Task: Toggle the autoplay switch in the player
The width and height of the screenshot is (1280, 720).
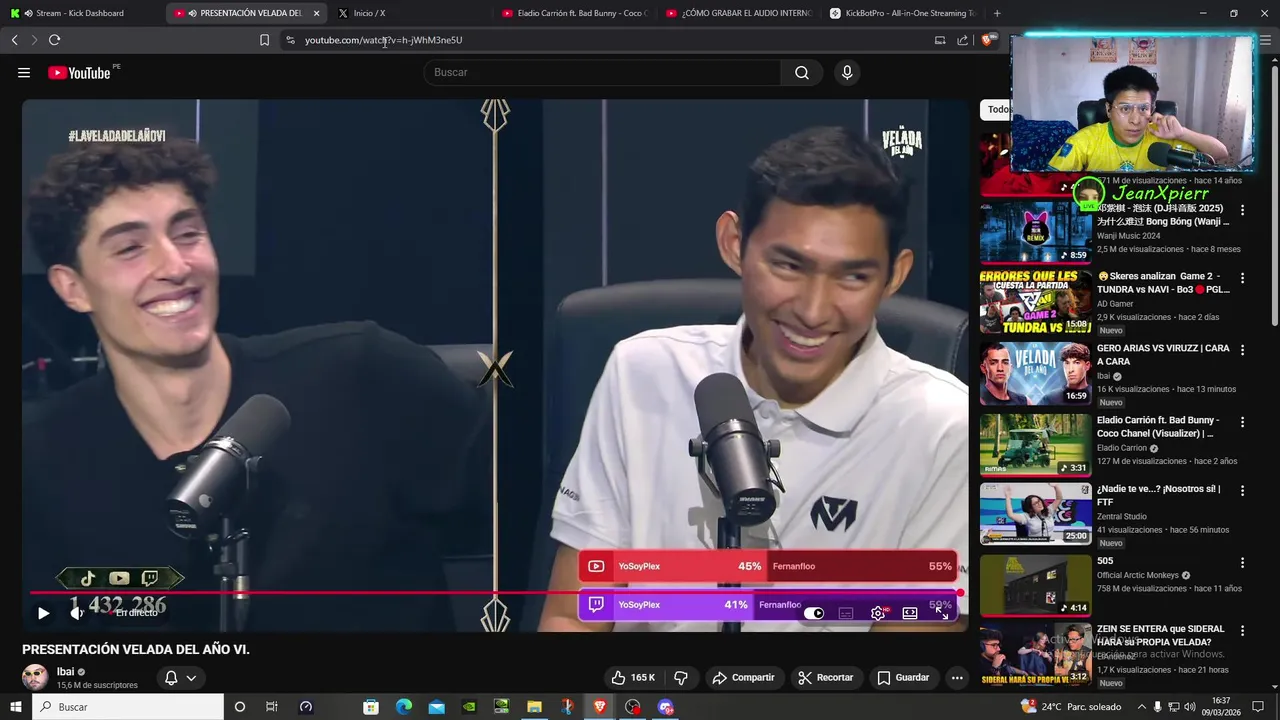Action: point(814,613)
